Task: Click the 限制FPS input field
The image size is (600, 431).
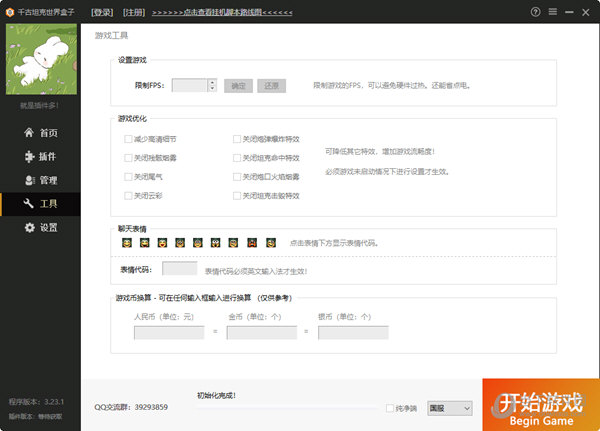Action: click(x=190, y=86)
